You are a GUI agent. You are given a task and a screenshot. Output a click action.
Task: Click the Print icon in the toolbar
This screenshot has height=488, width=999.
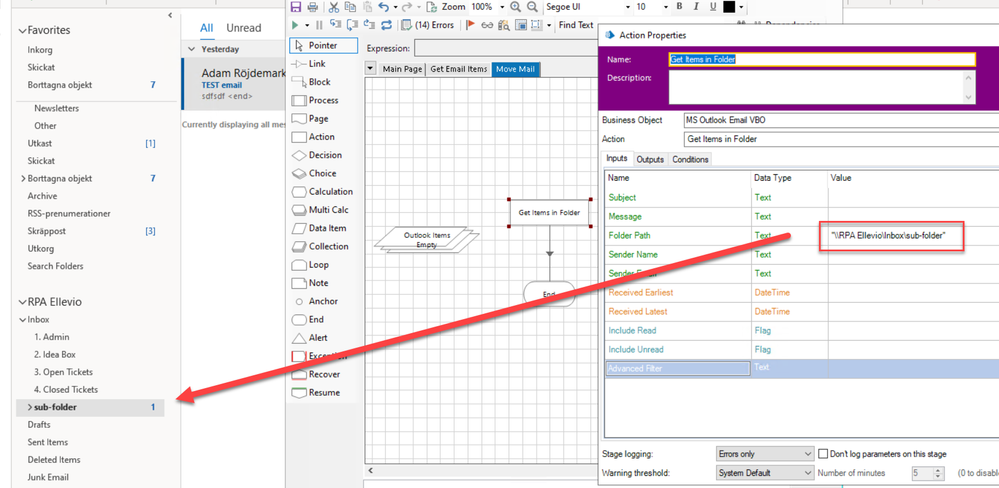pos(312,7)
